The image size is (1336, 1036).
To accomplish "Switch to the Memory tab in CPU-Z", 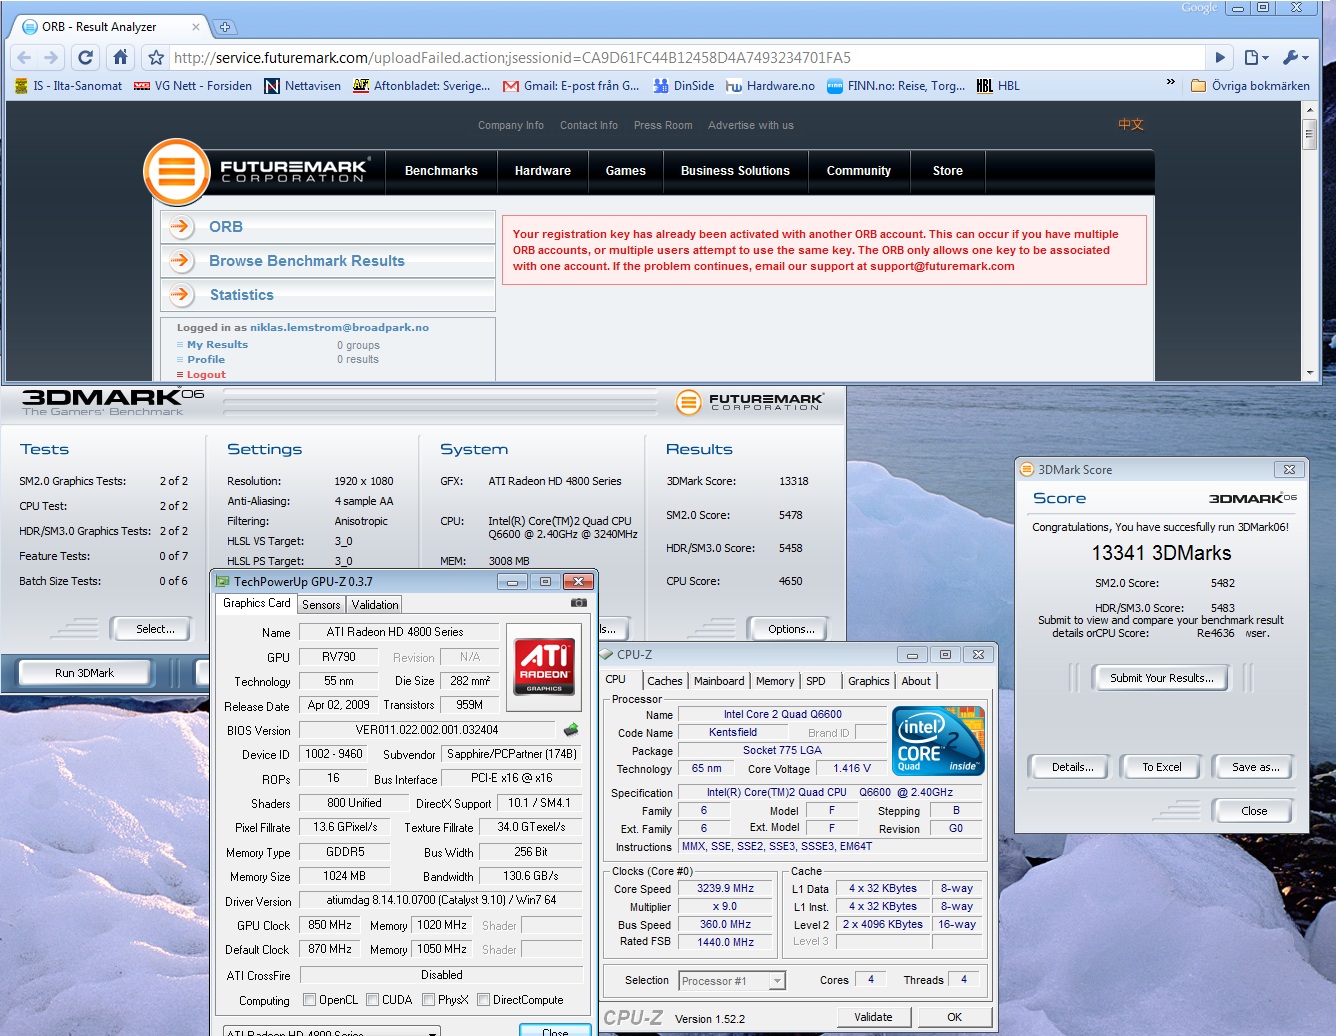I will tap(775, 681).
